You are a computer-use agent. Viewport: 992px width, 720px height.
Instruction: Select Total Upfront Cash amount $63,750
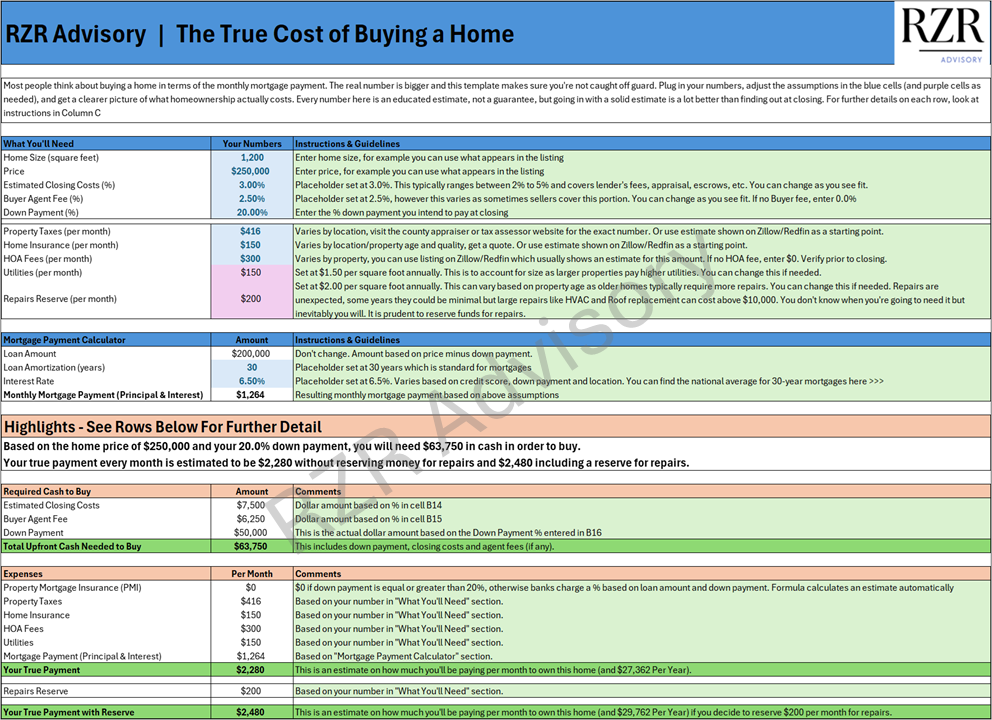point(252,547)
